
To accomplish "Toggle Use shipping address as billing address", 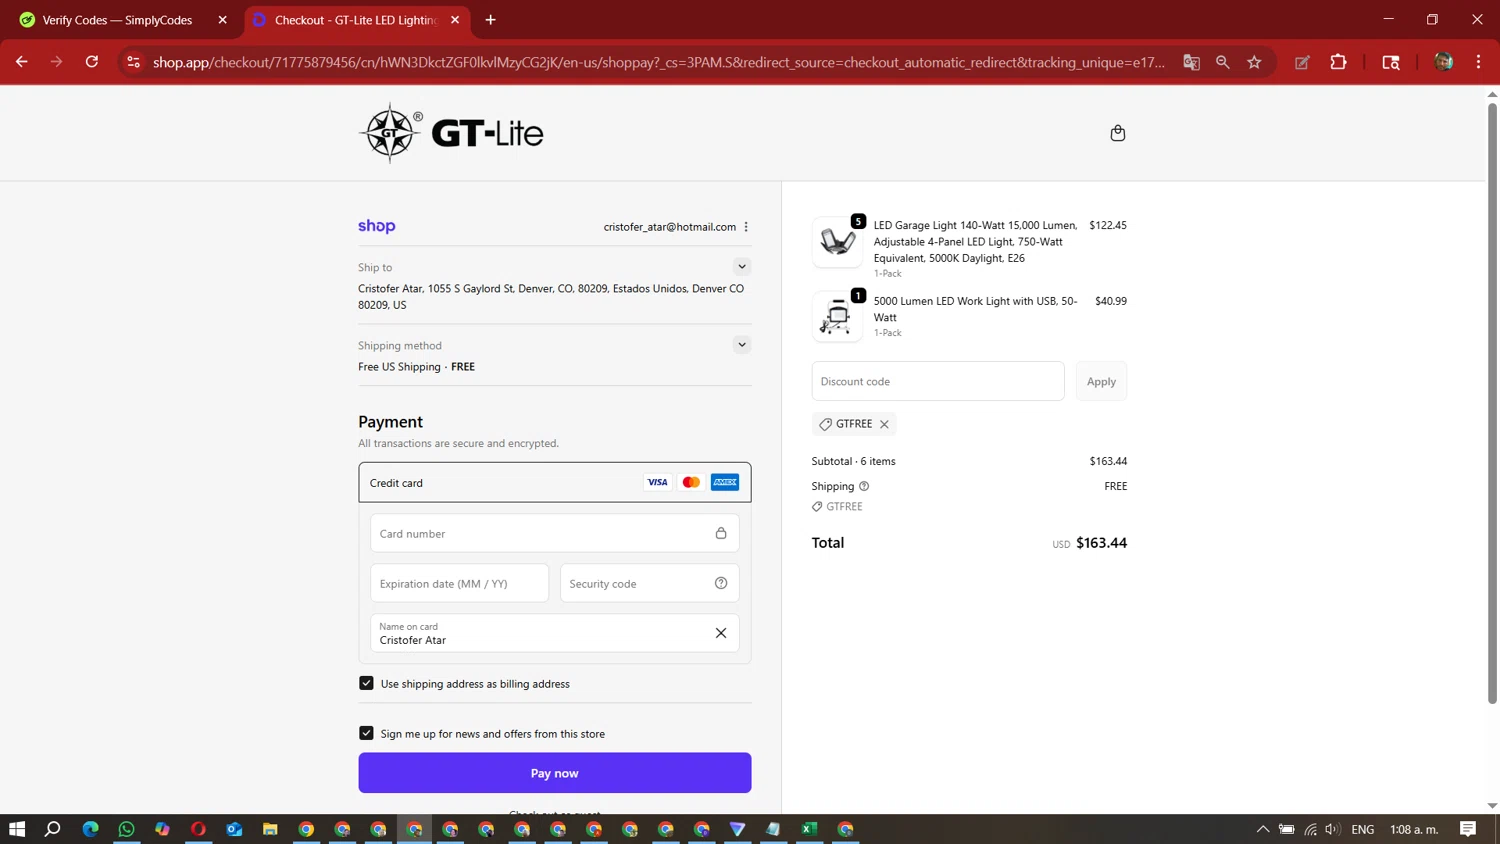I will 366,683.
